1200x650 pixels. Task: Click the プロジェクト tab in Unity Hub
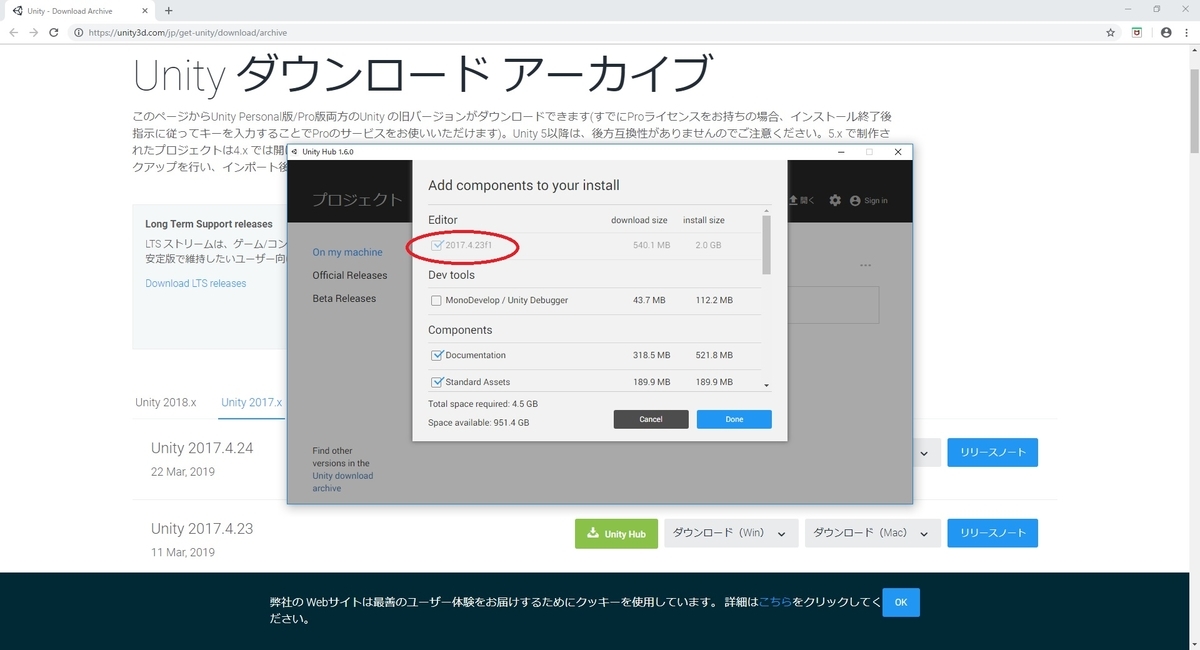357,199
